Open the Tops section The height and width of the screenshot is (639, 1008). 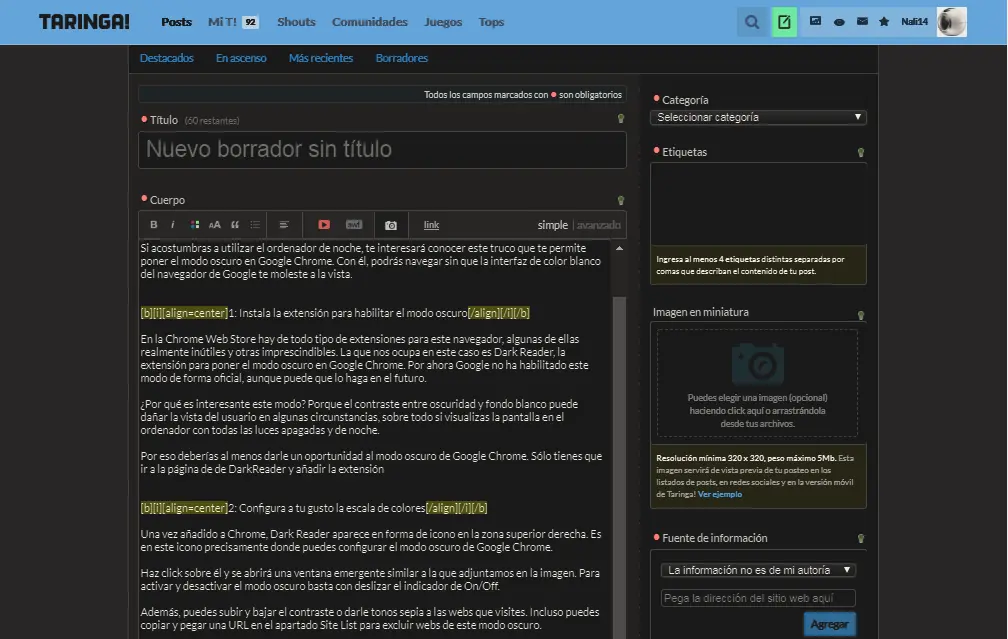click(x=491, y=22)
